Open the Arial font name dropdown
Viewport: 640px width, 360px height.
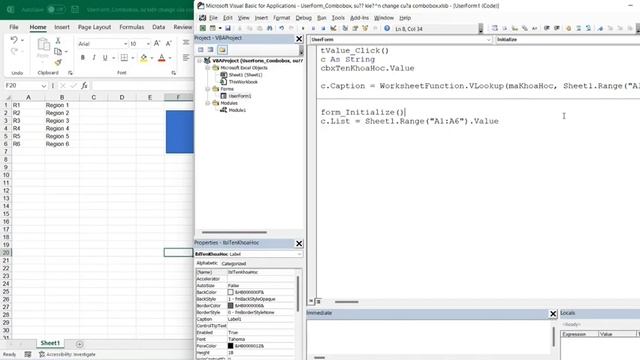click(x=125, y=44)
